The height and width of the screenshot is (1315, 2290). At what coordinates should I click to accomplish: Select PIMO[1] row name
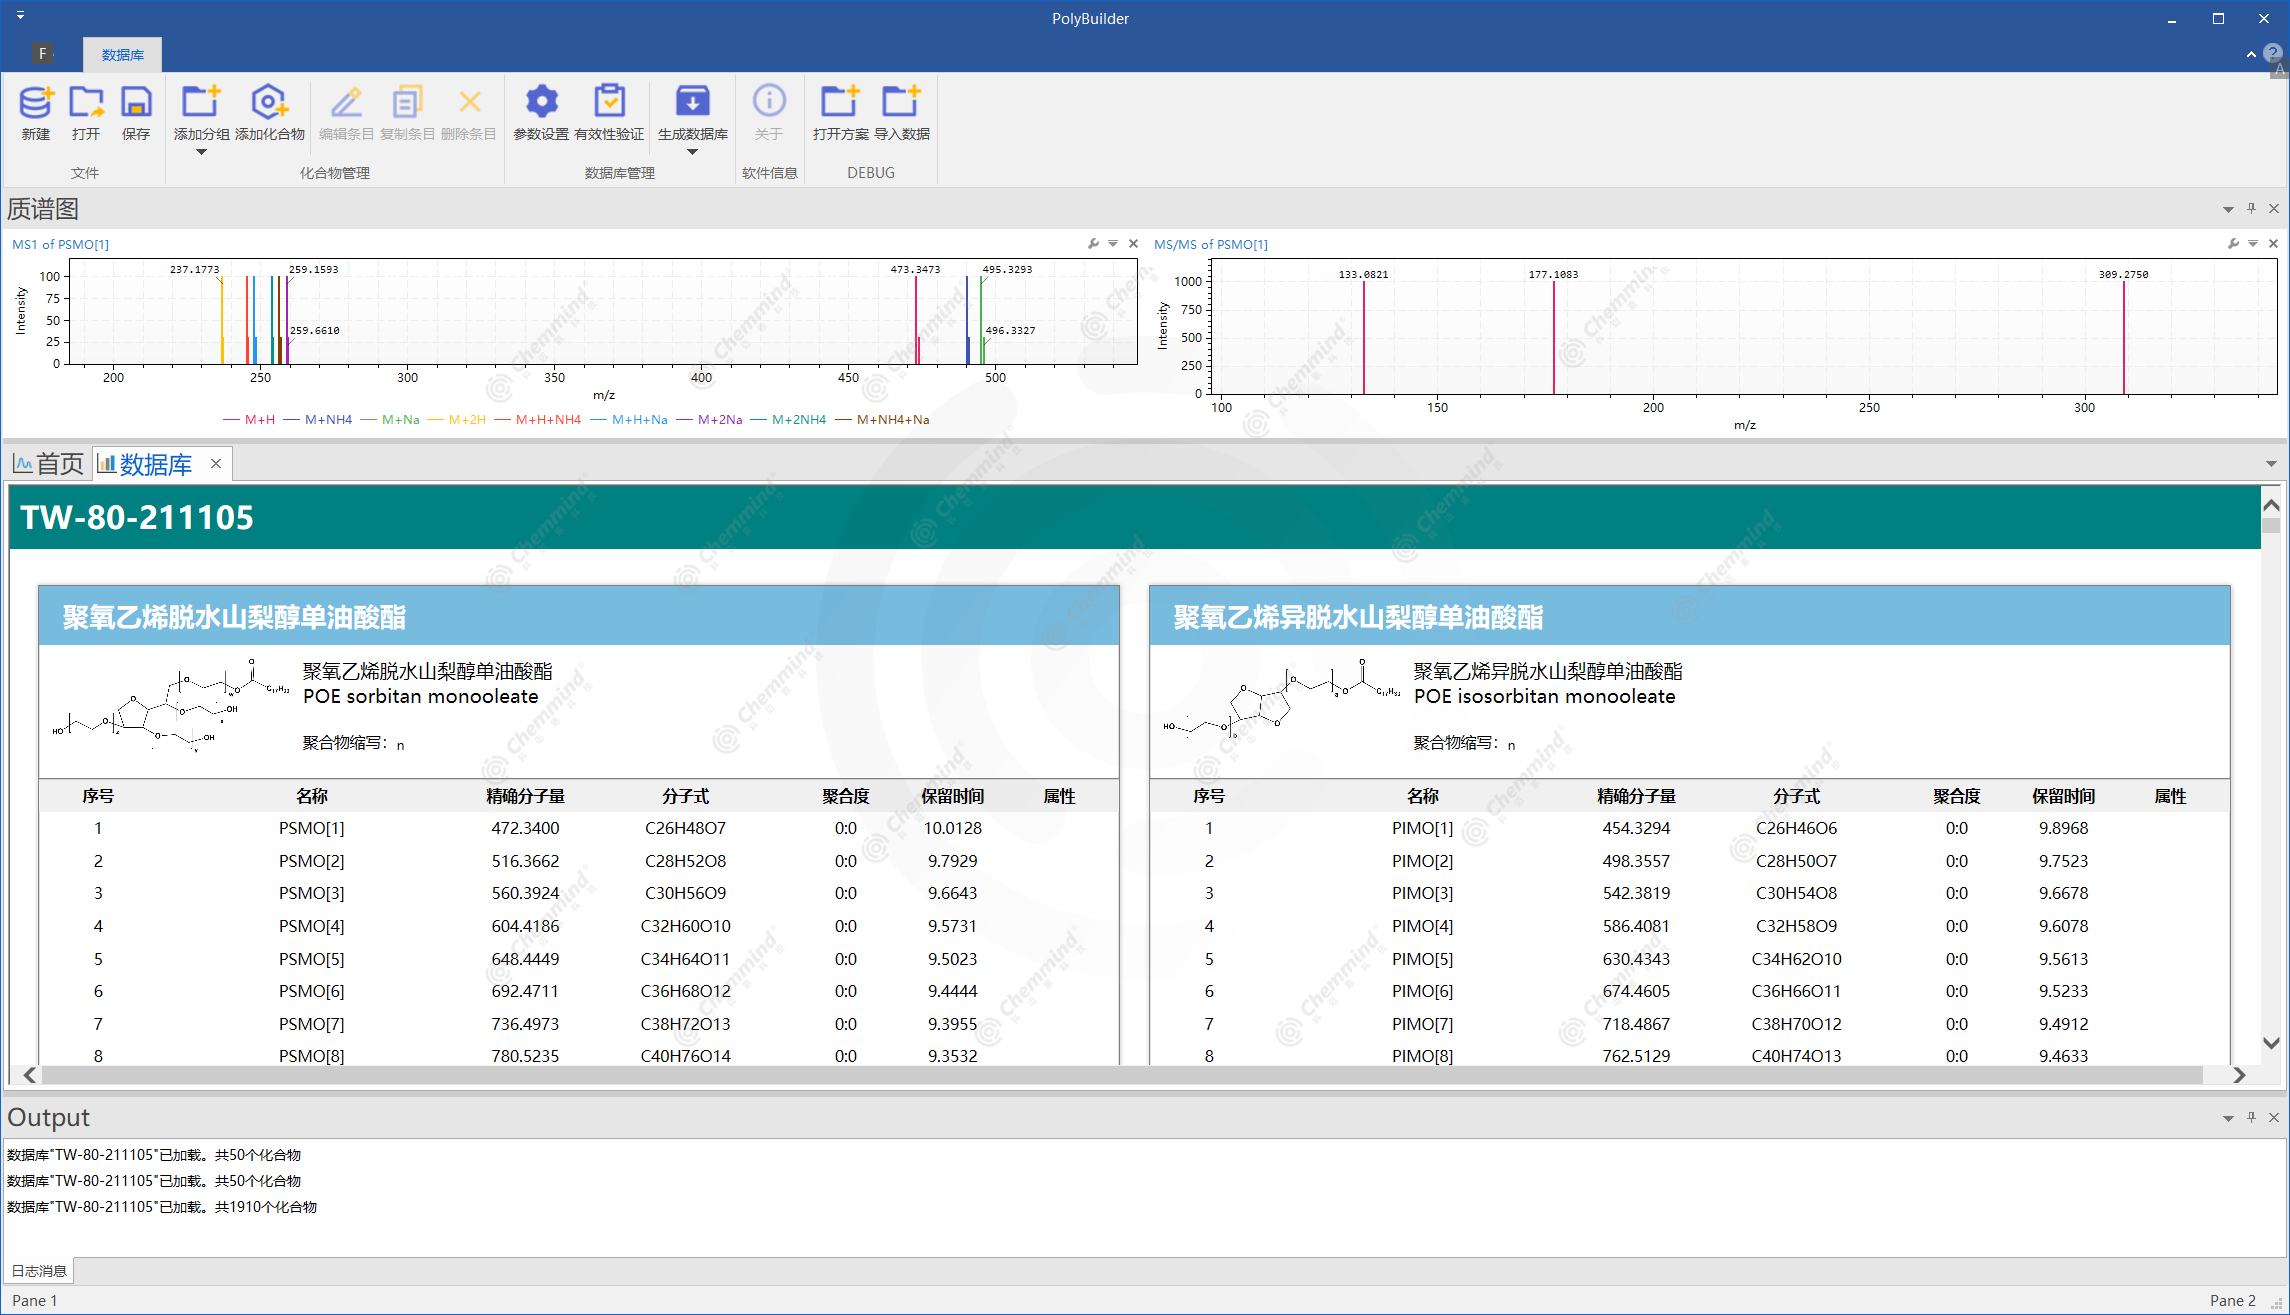pyautogui.click(x=1422, y=828)
